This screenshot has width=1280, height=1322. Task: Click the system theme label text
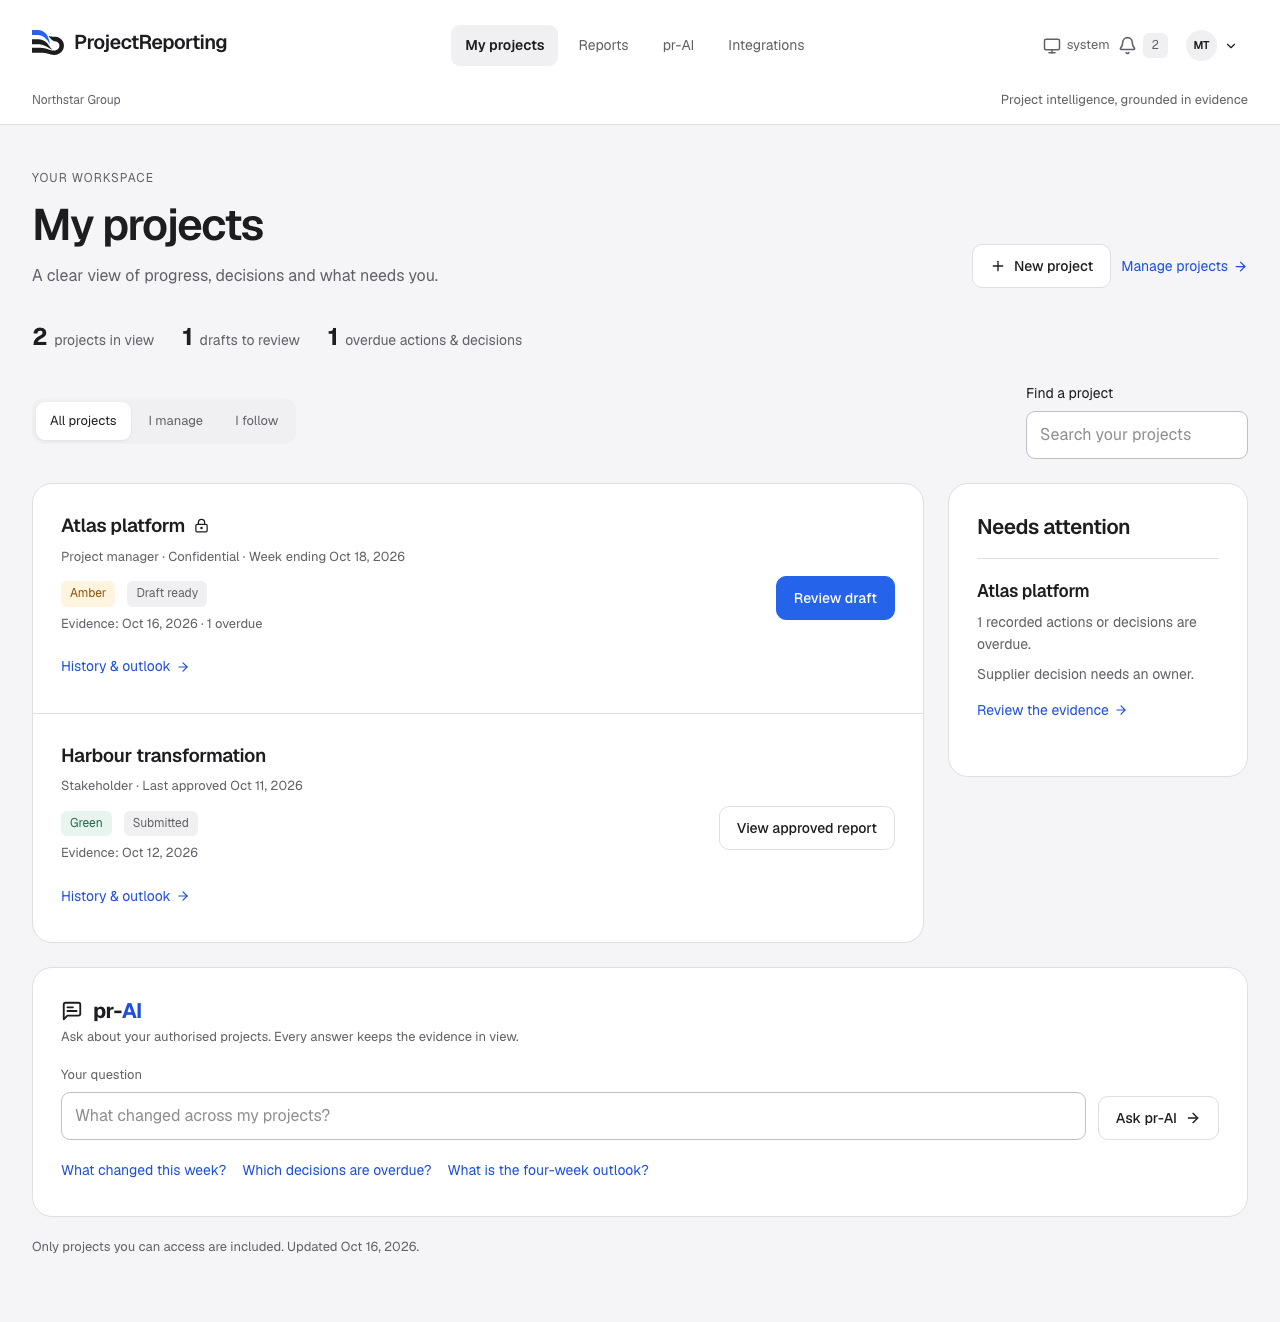pos(1088,45)
